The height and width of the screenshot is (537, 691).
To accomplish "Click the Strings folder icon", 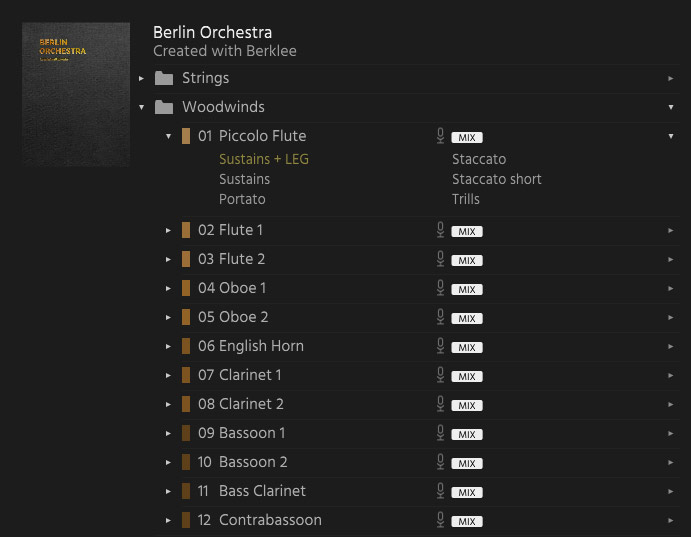I will pyautogui.click(x=164, y=78).
